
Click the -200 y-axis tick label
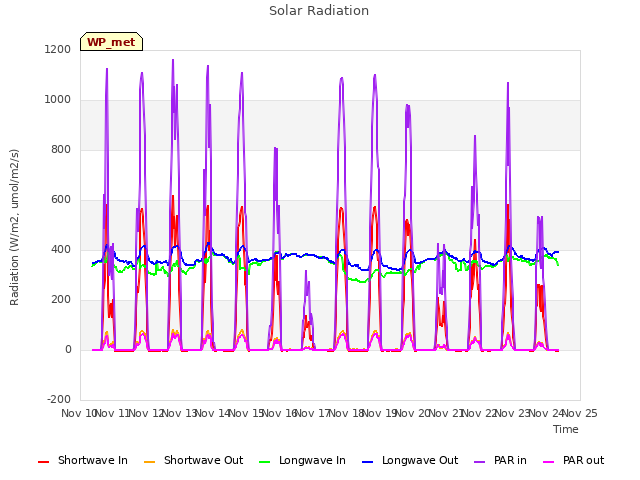click(59, 399)
